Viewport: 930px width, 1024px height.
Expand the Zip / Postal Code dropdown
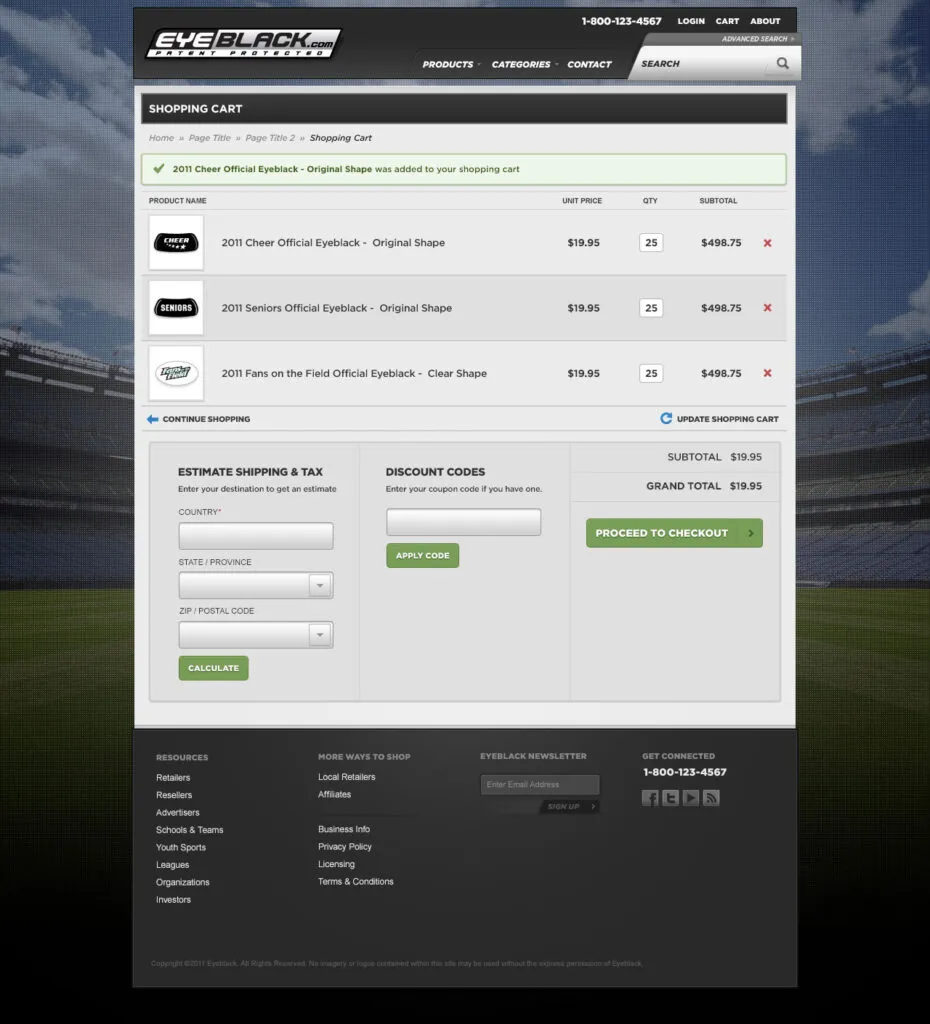point(256,635)
